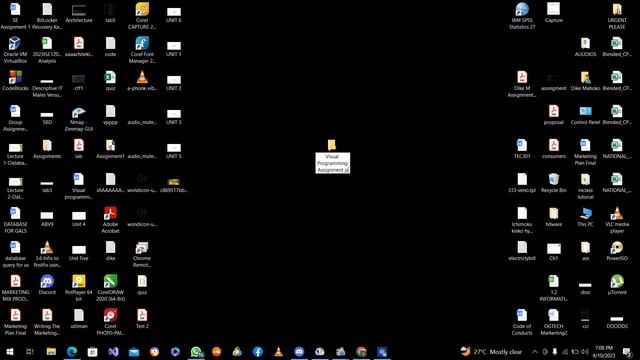
Task: Launch Discord from the desktop icon
Action: coord(47,284)
